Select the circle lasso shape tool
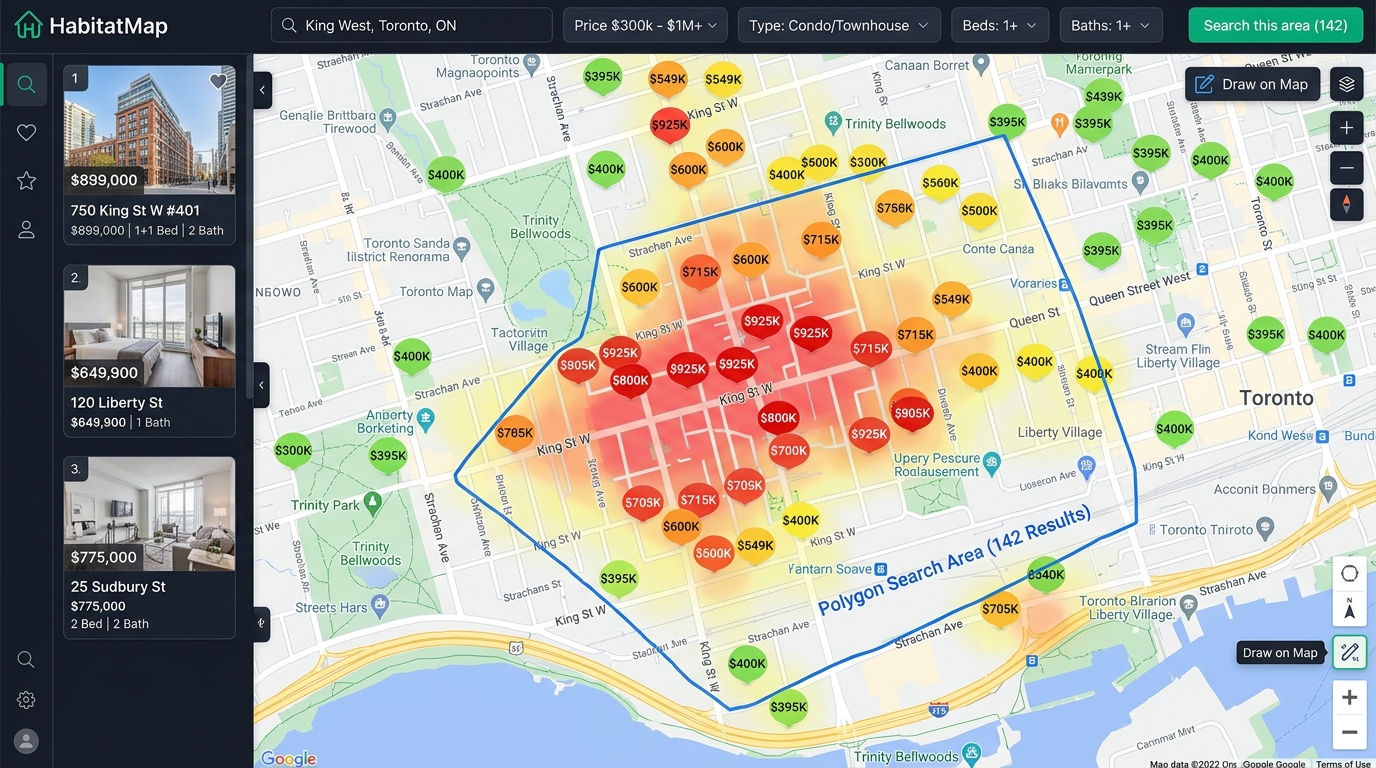This screenshot has height=768, width=1376. pos(1349,573)
